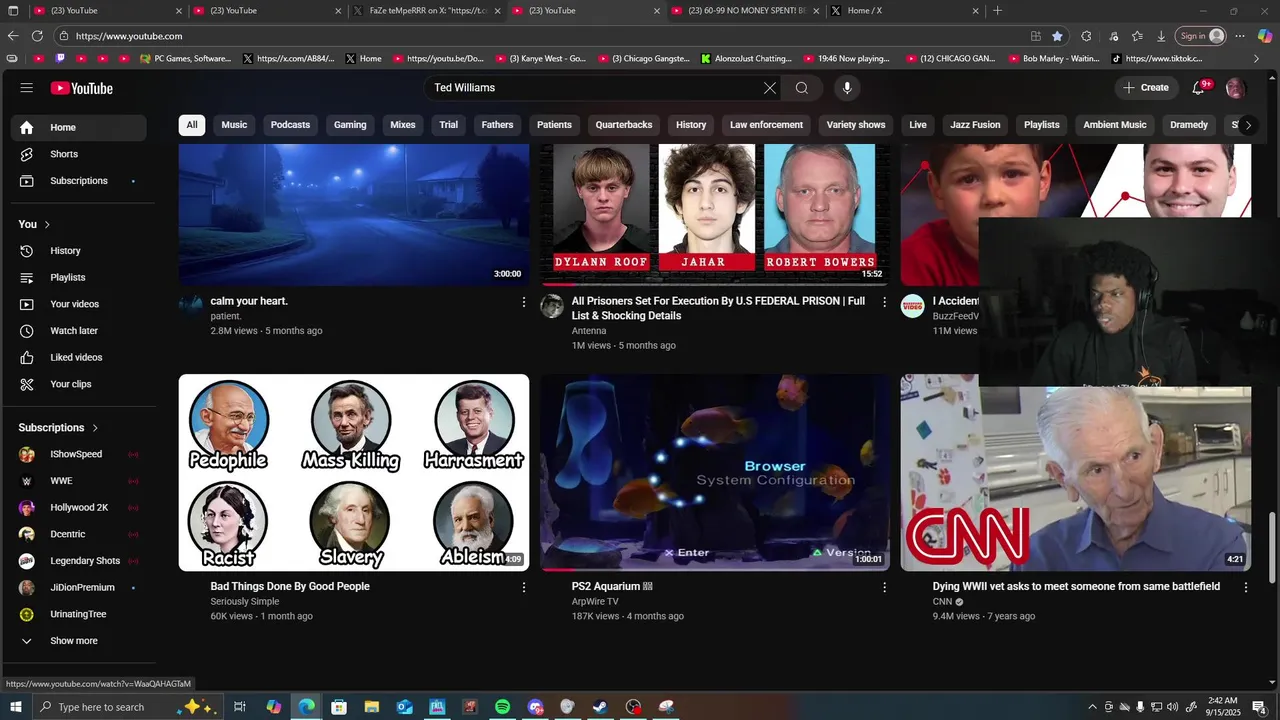Click the search magnifier button
The width and height of the screenshot is (1280, 720).
[x=802, y=88]
